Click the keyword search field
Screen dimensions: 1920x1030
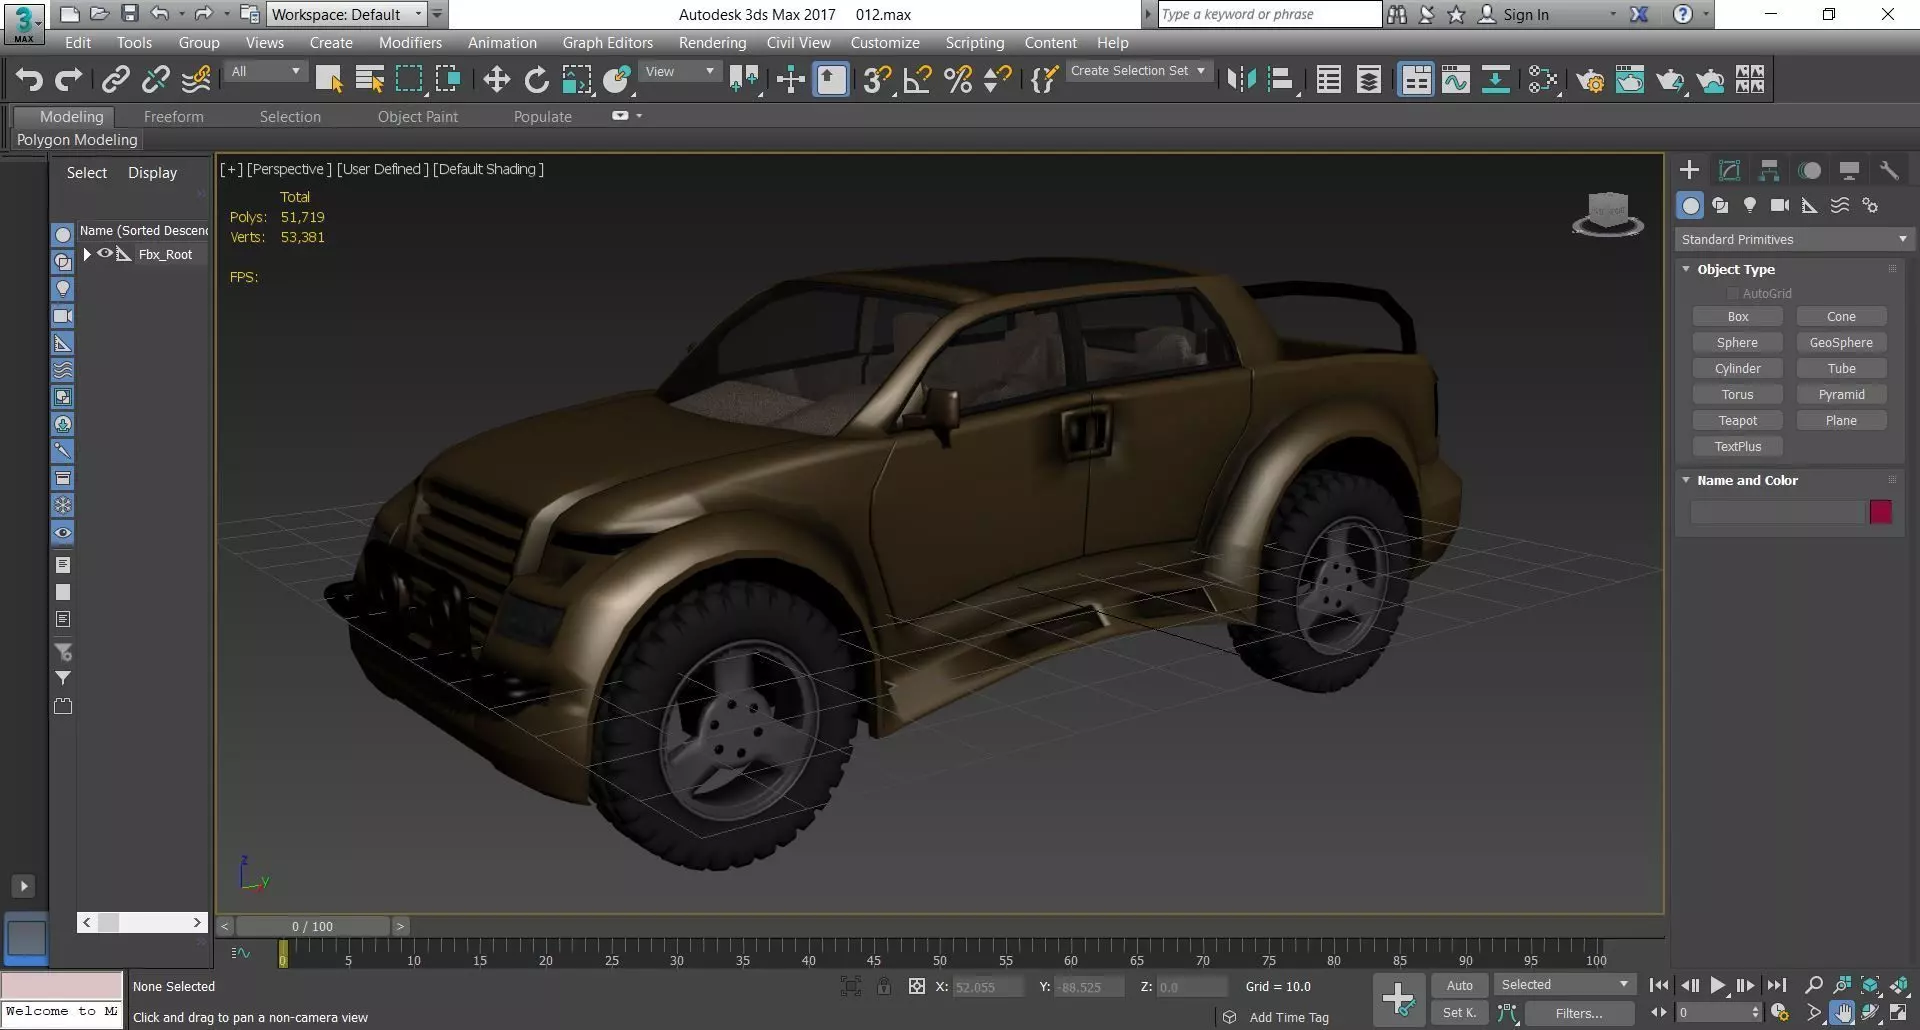1269,14
